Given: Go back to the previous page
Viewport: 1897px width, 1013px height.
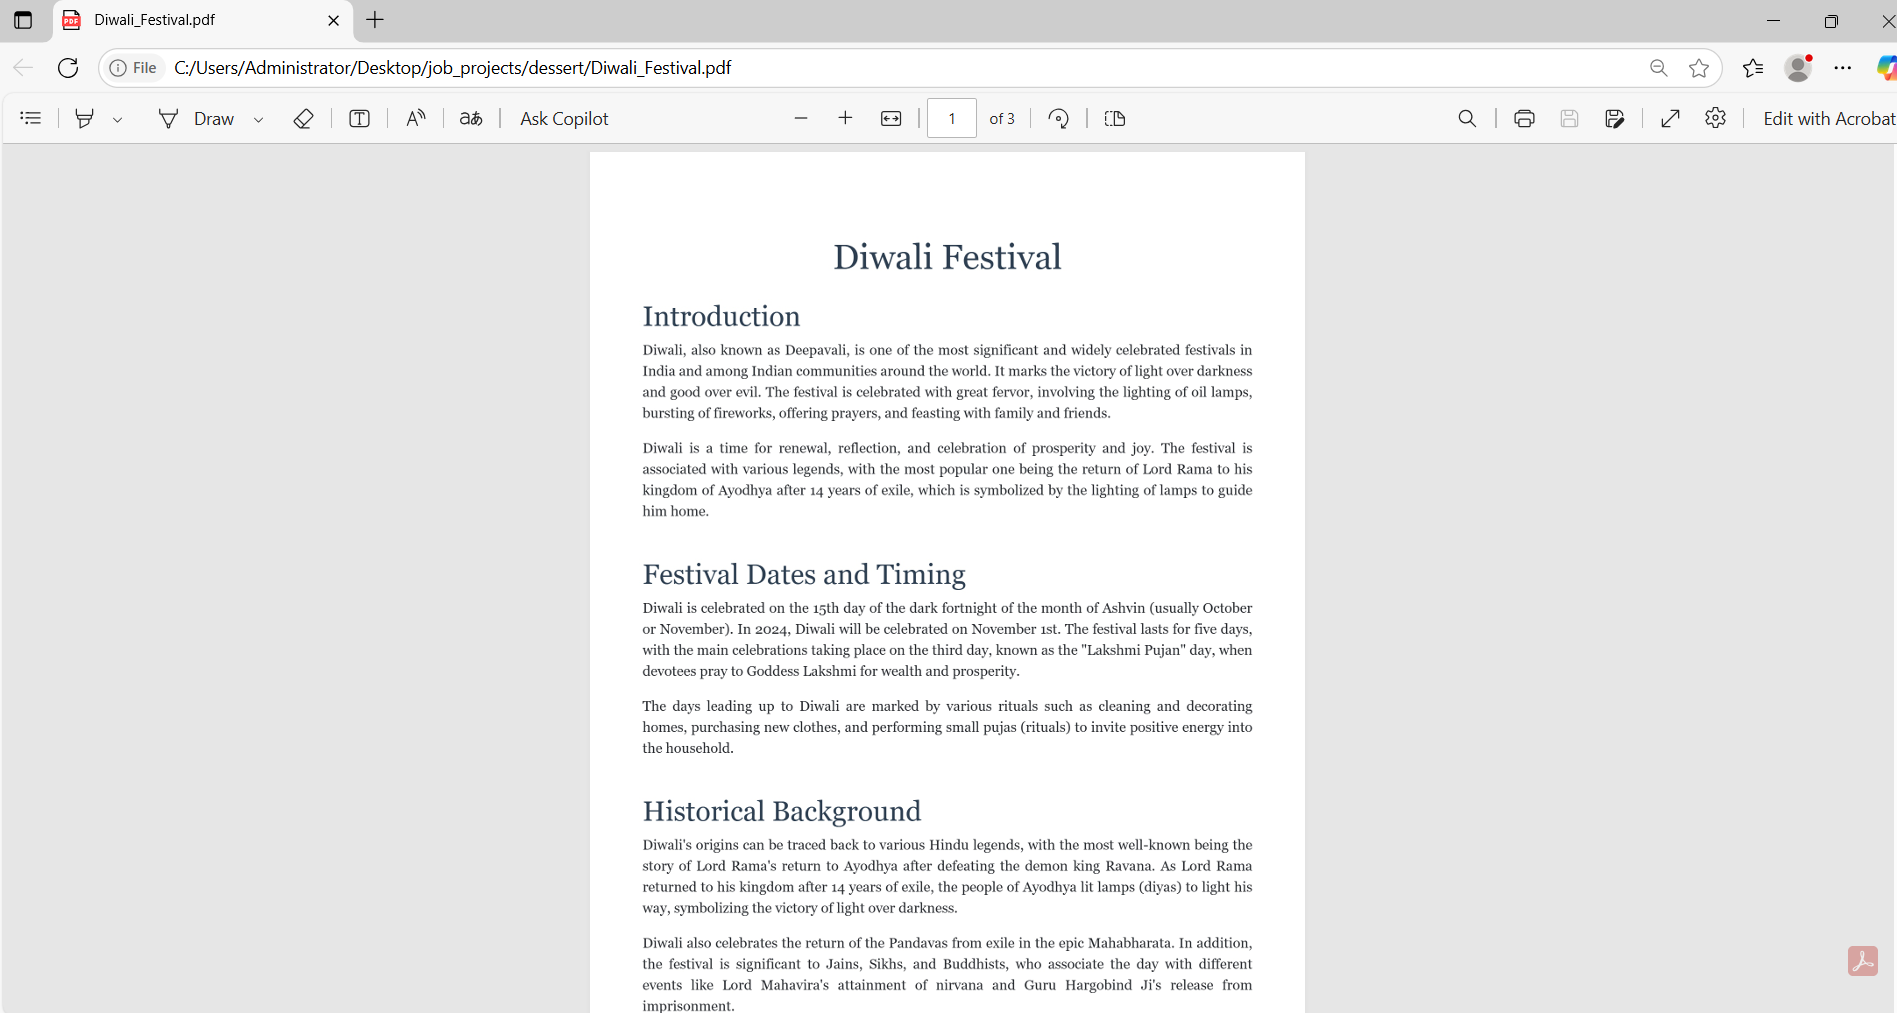Looking at the screenshot, I should point(23,67).
